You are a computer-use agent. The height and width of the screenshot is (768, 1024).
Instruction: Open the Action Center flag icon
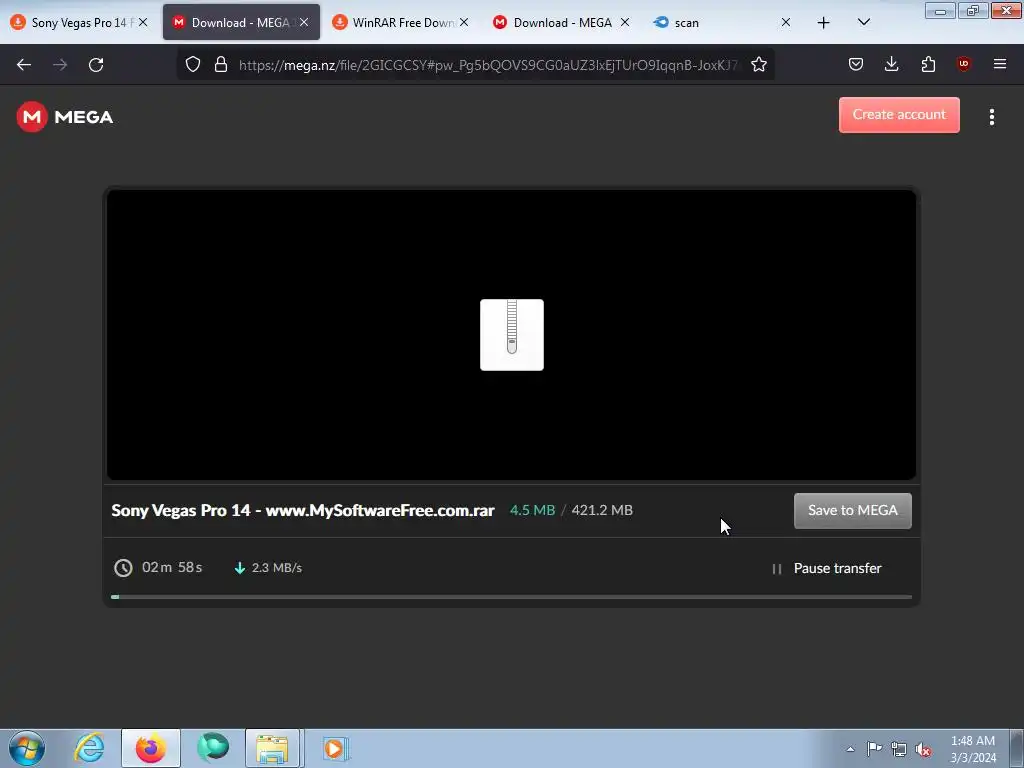pos(874,749)
